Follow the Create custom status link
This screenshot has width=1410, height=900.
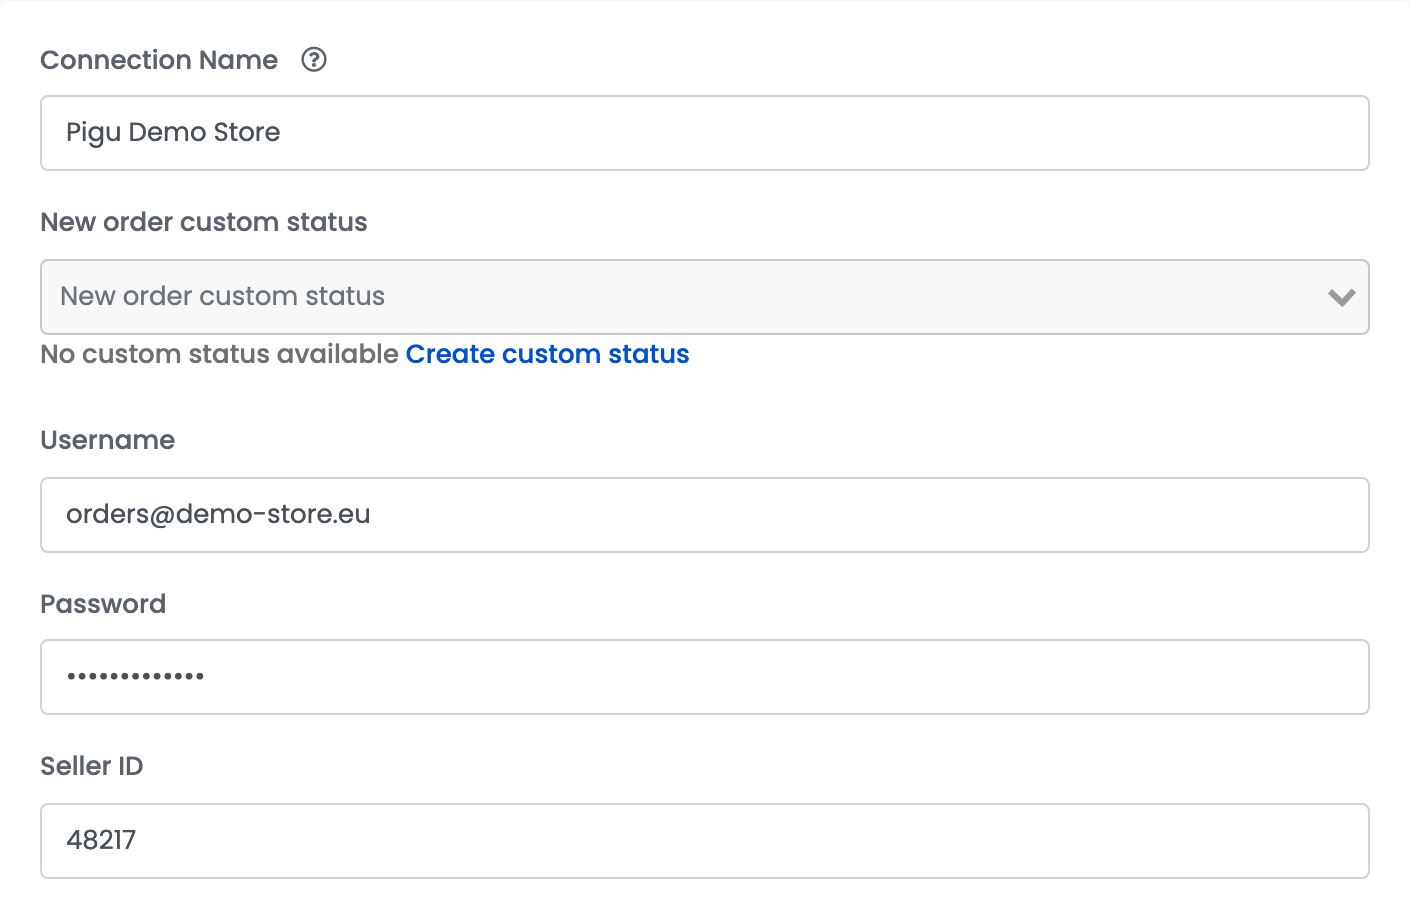coord(547,354)
